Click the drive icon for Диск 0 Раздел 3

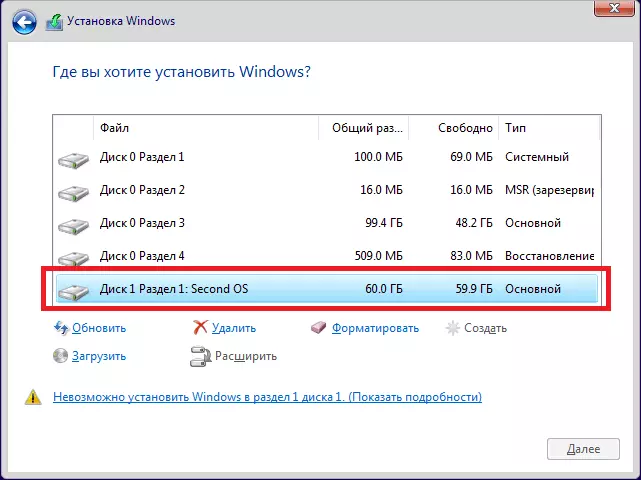(x=73, y=224)
